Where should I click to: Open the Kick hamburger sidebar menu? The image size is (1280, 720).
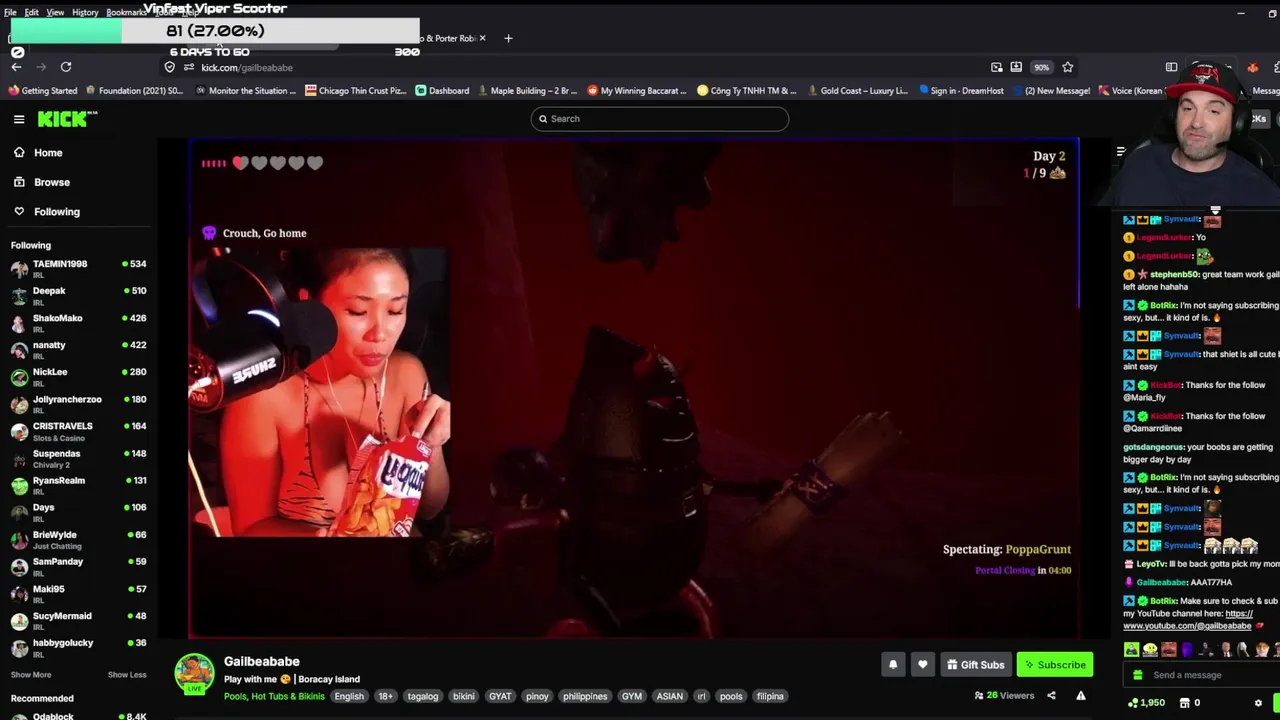[19, 119]
